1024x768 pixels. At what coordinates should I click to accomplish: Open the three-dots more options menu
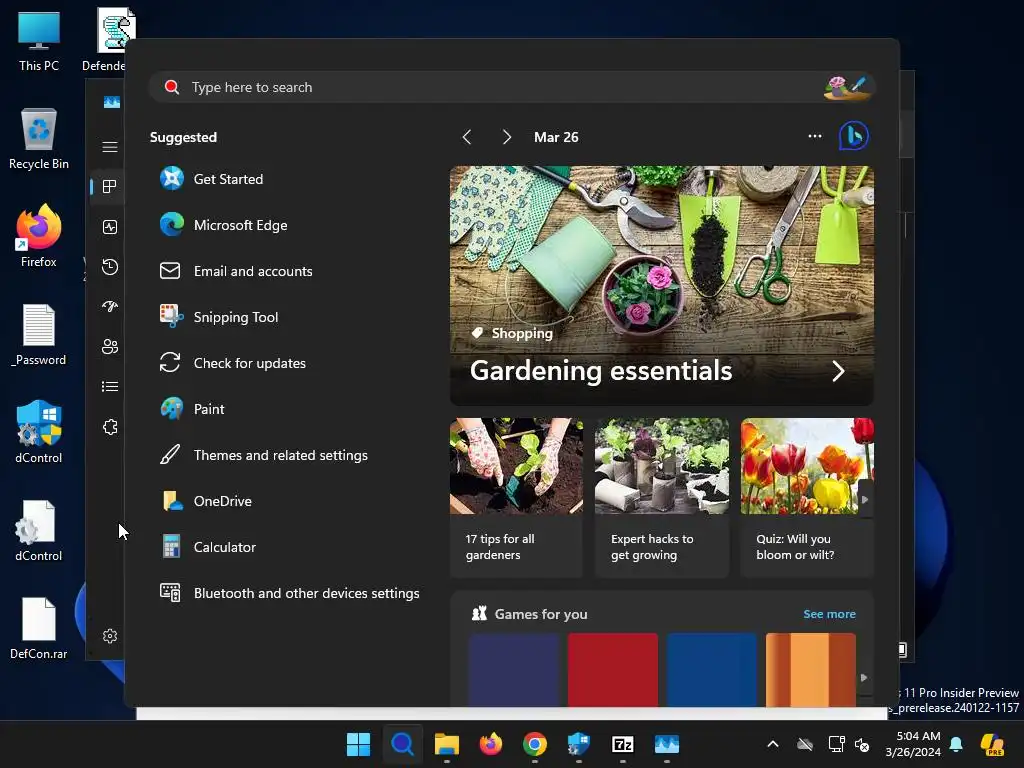(814, 136)
